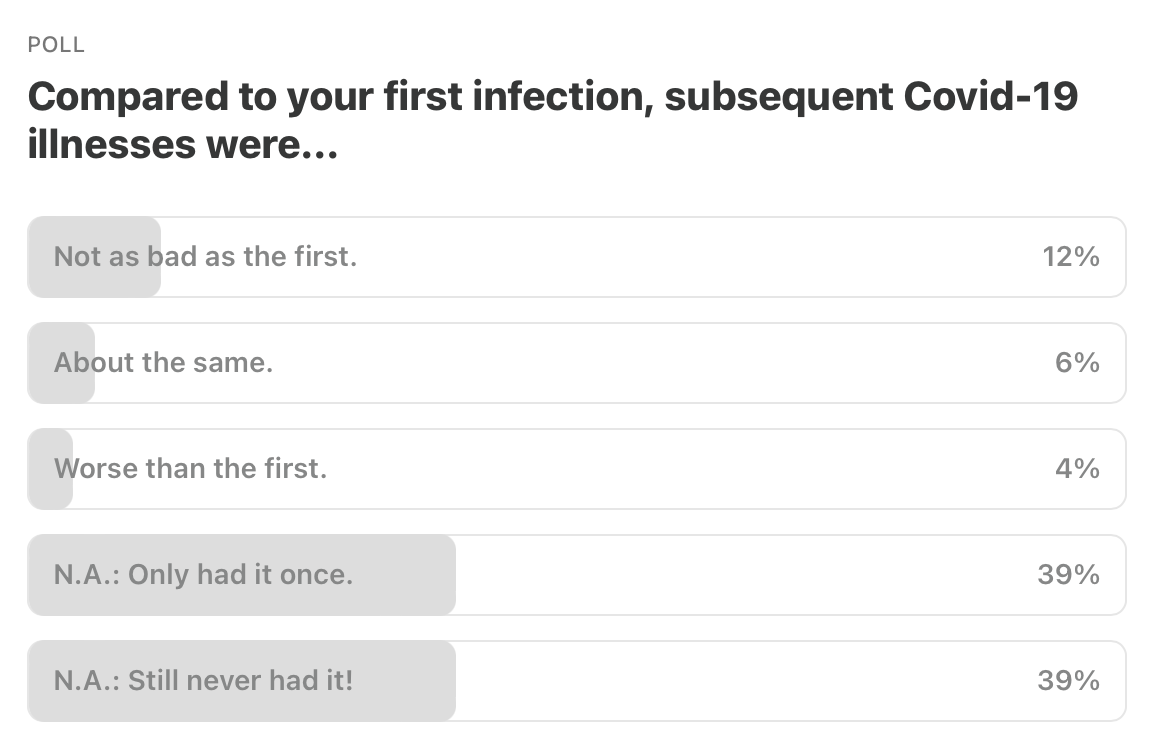The width and height of the screenshot is (1150, 754).
Task: Select the 'Not as bad as the first.' option
Action: 576,257
